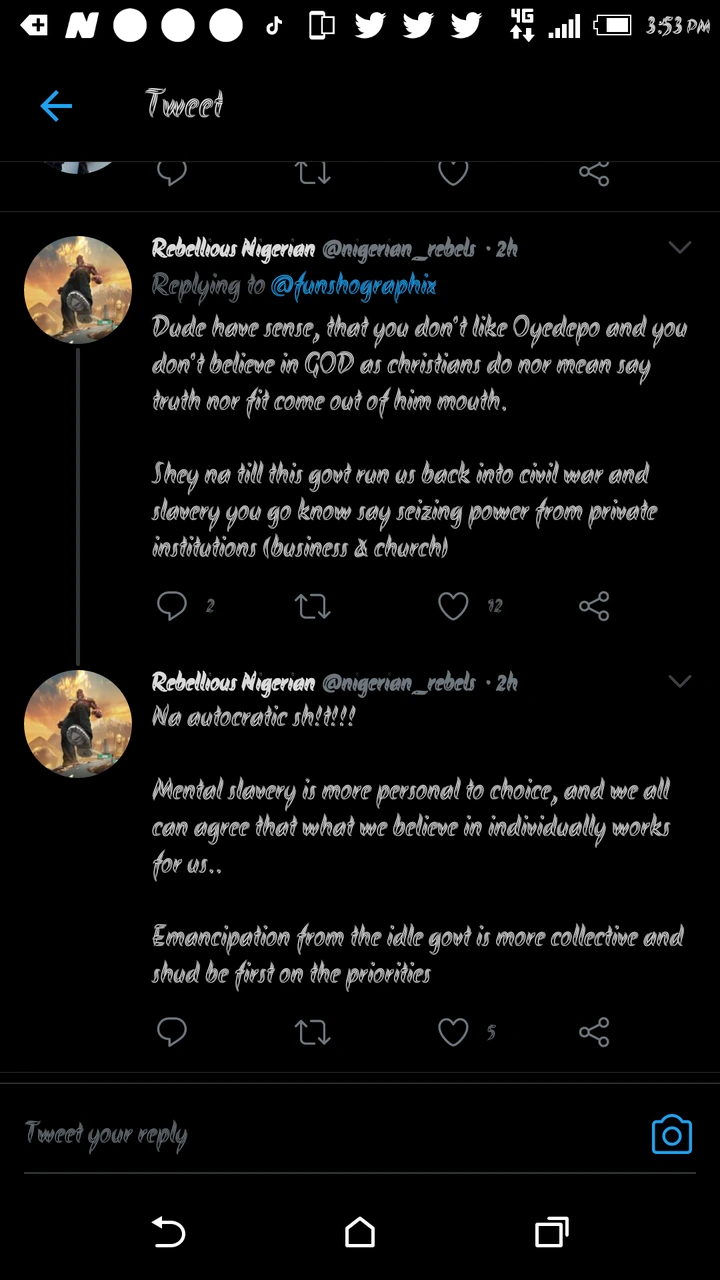This screenshot has height=1280, width=720.
Task: Open the @funshographix mention link
Action: [353, 287]
